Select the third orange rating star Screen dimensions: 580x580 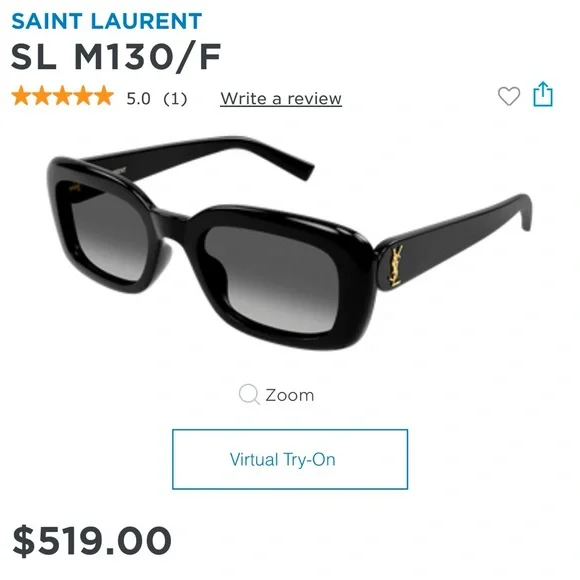63,96
